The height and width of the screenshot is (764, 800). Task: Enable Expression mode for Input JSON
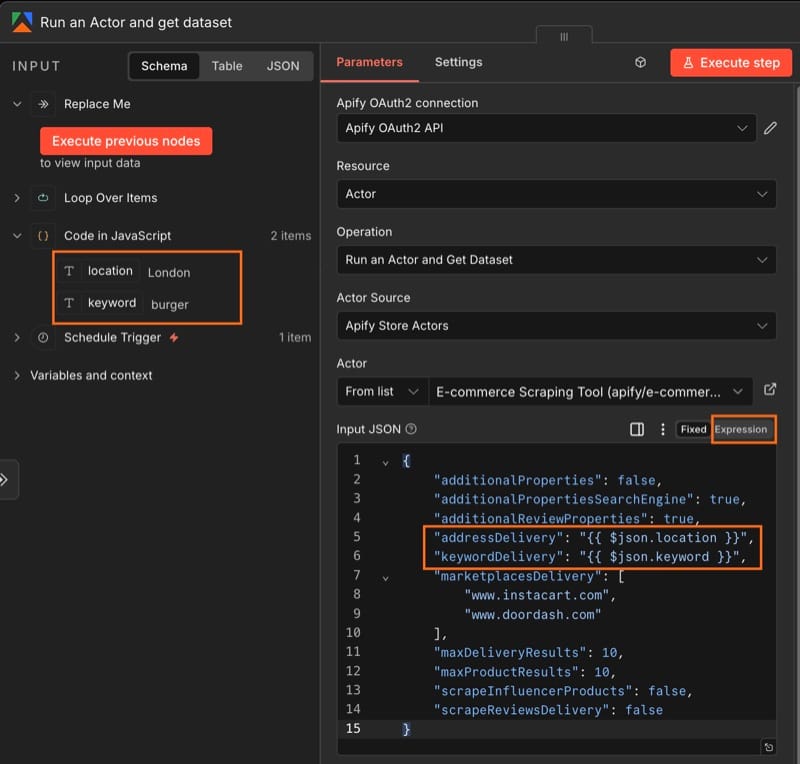click(x=743, y=428)
